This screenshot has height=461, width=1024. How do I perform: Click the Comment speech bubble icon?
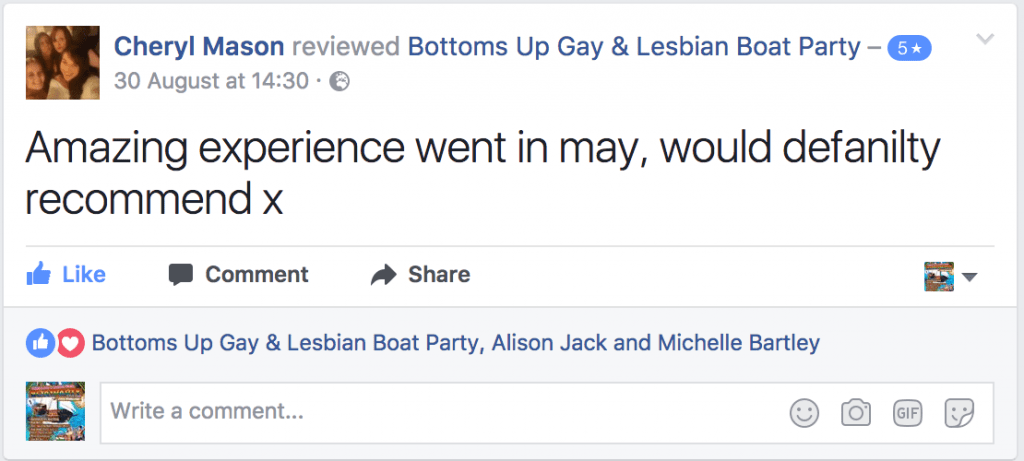181,274
